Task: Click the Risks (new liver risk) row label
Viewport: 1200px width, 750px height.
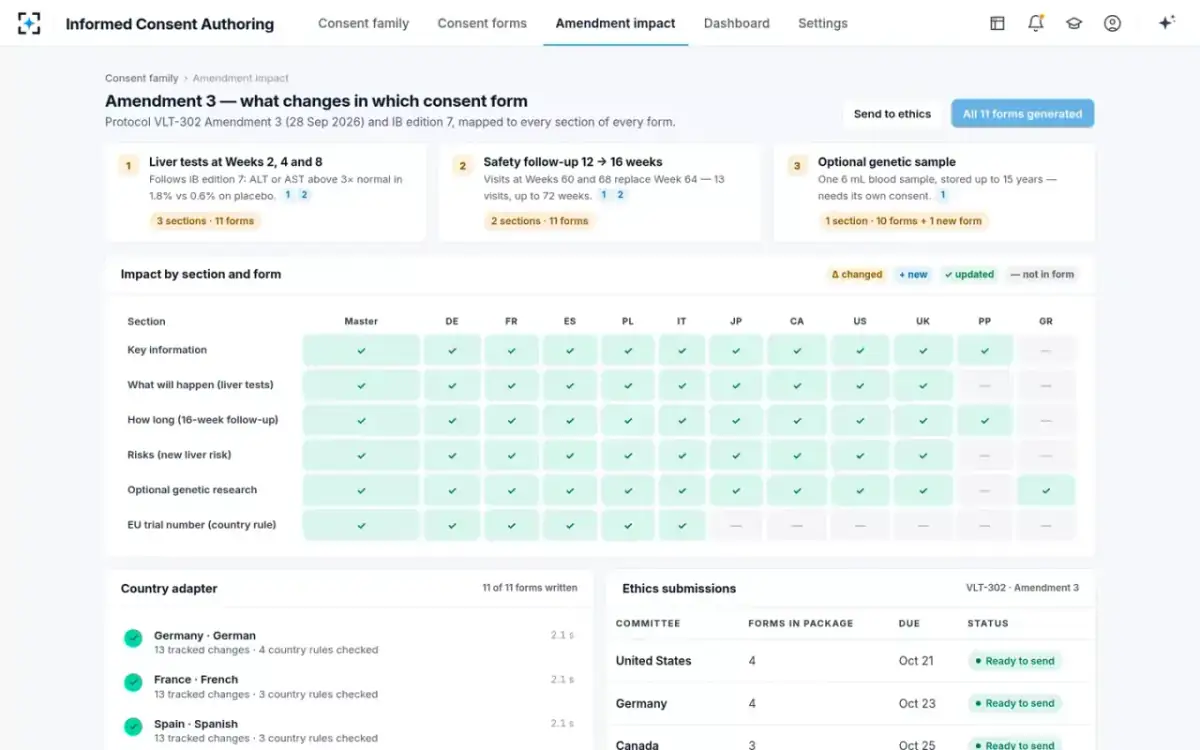Action: point(179,455)
